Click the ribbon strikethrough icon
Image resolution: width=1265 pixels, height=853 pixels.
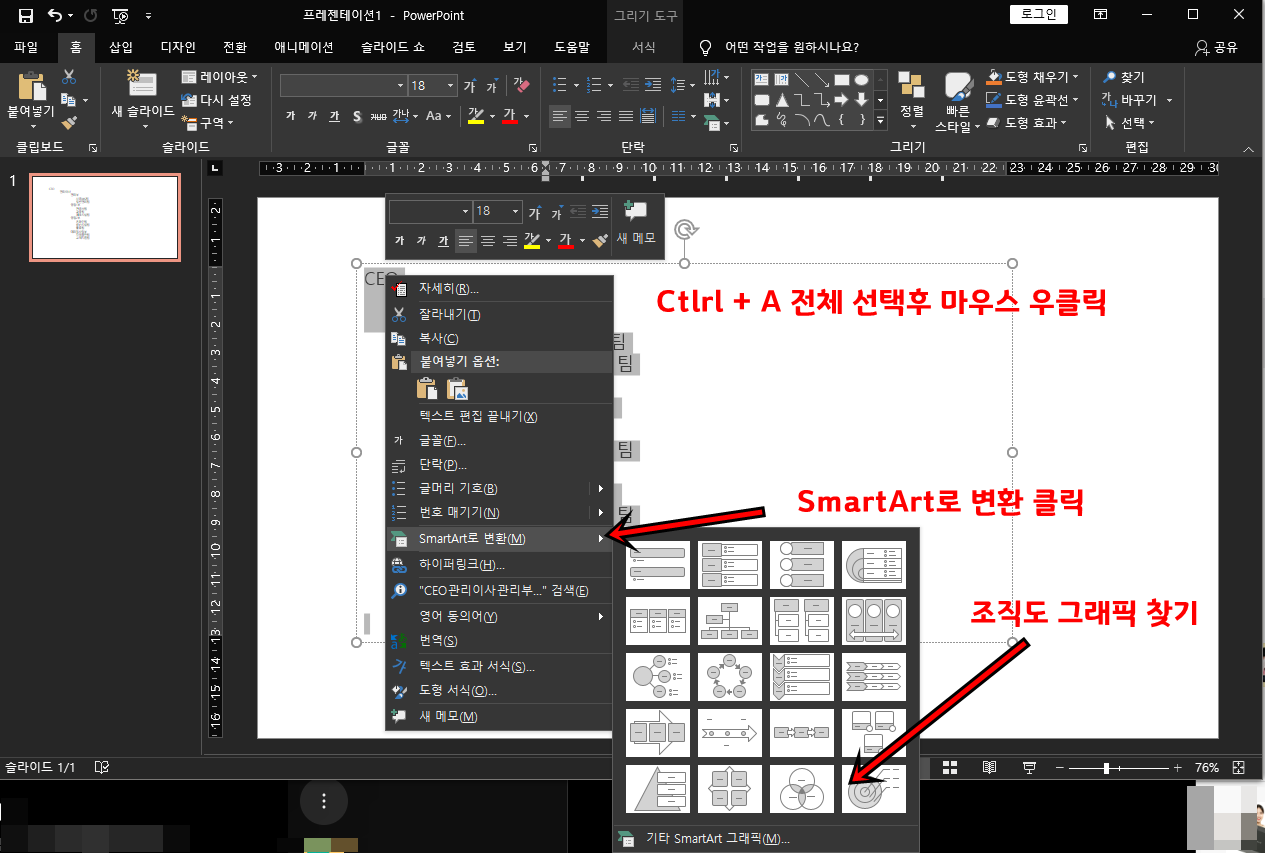pos(379,116)
